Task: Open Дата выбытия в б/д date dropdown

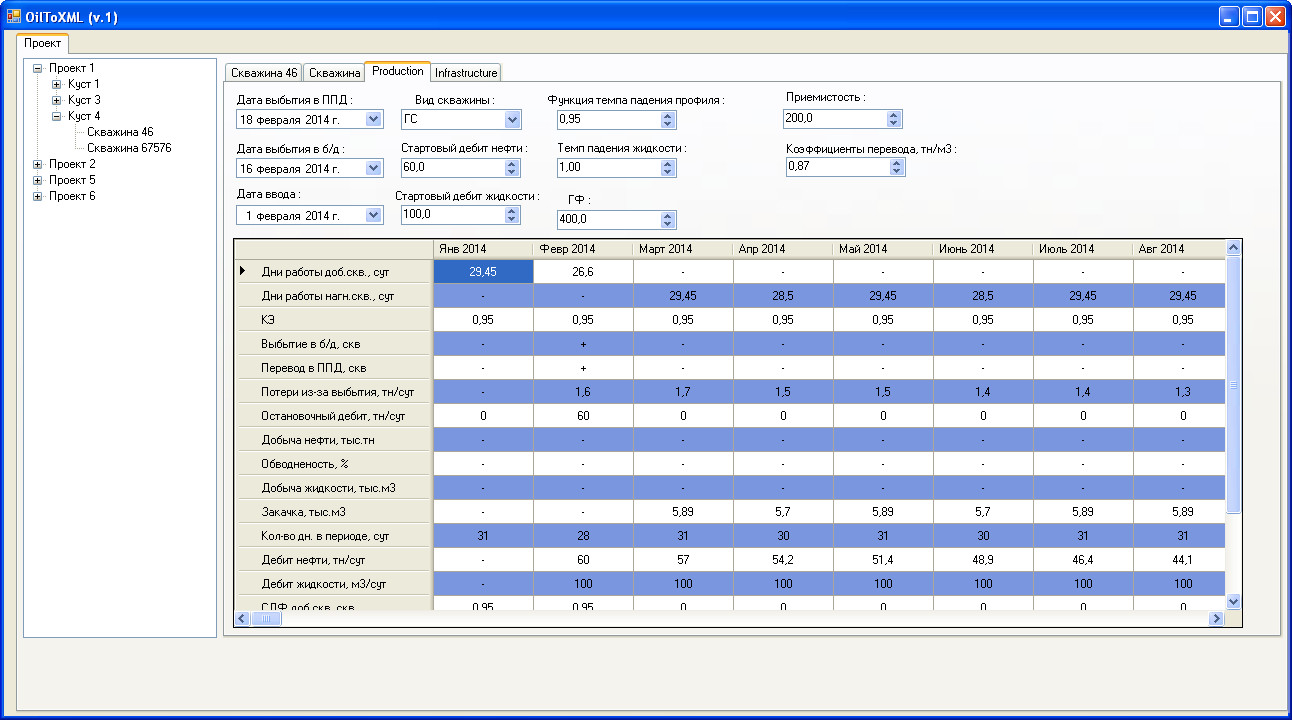Action: coord(374,168)
